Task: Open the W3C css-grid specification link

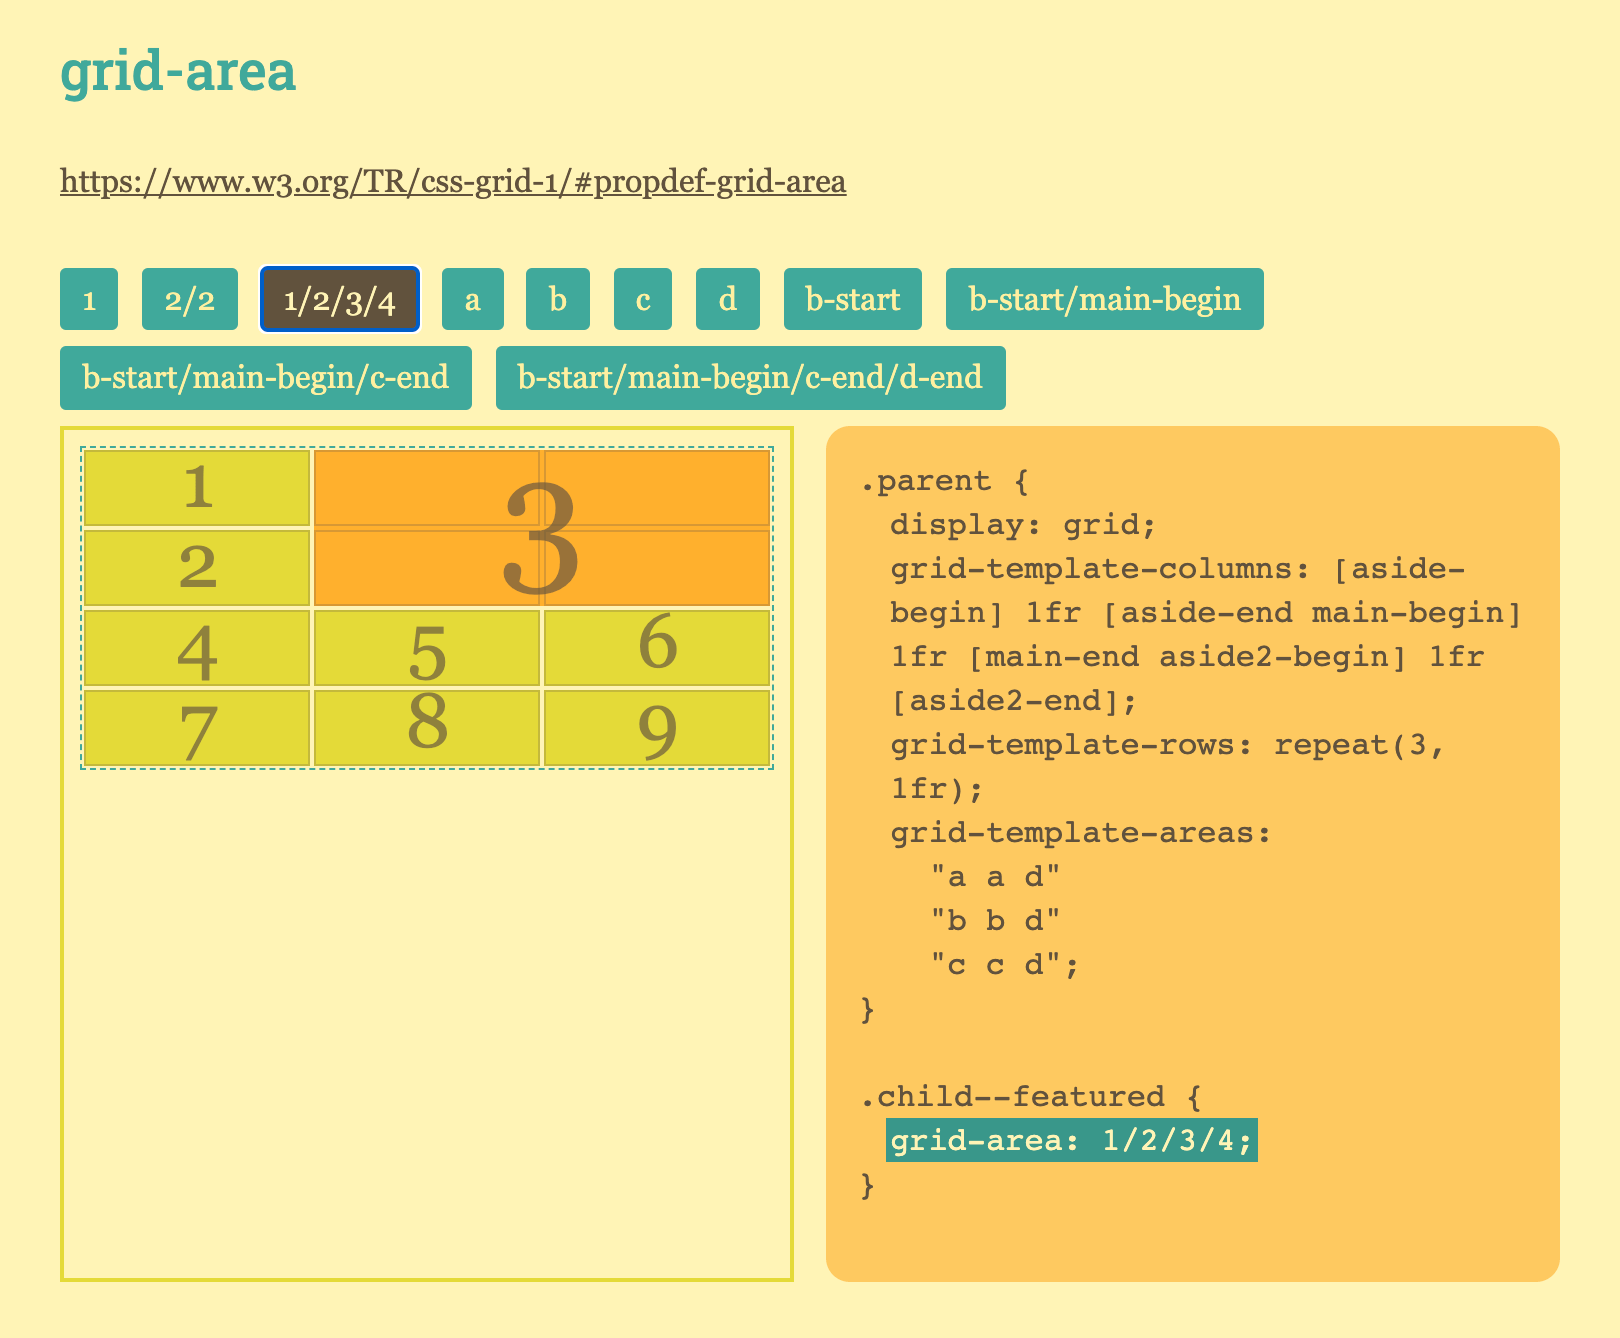Action: click(452, 183)
